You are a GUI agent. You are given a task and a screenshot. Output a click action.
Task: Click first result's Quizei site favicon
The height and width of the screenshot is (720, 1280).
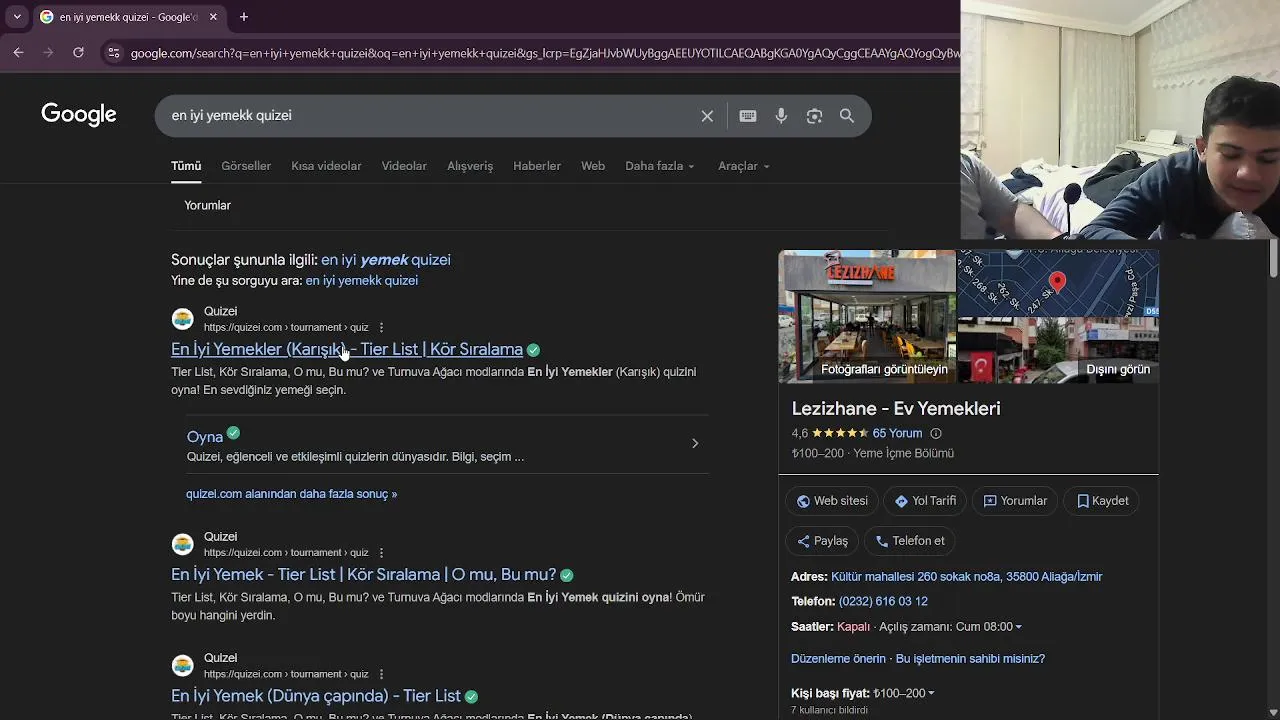tap(182, 319)
